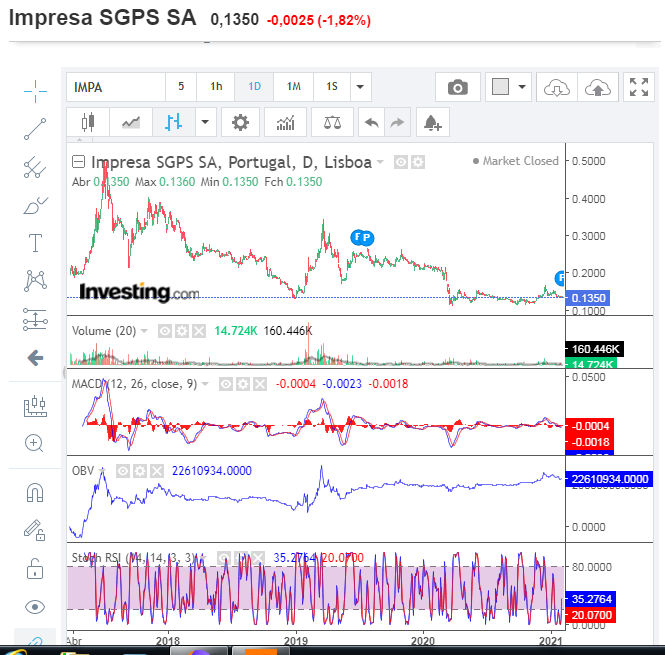Toggle fullscreen chart mode
665x655 pixels.
[639, 87]
